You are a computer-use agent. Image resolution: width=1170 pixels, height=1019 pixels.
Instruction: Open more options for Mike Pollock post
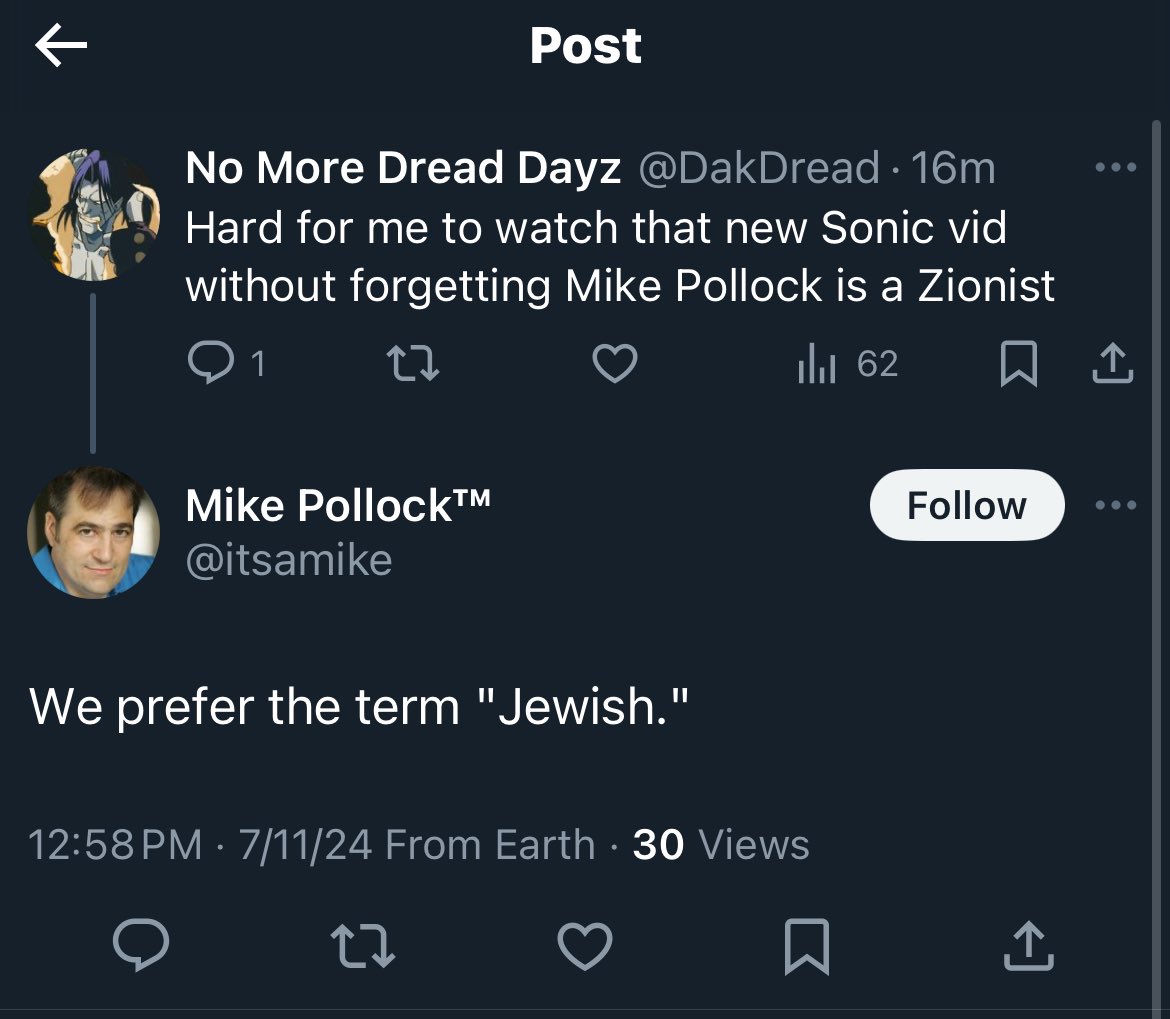(x=1115, y=505)
